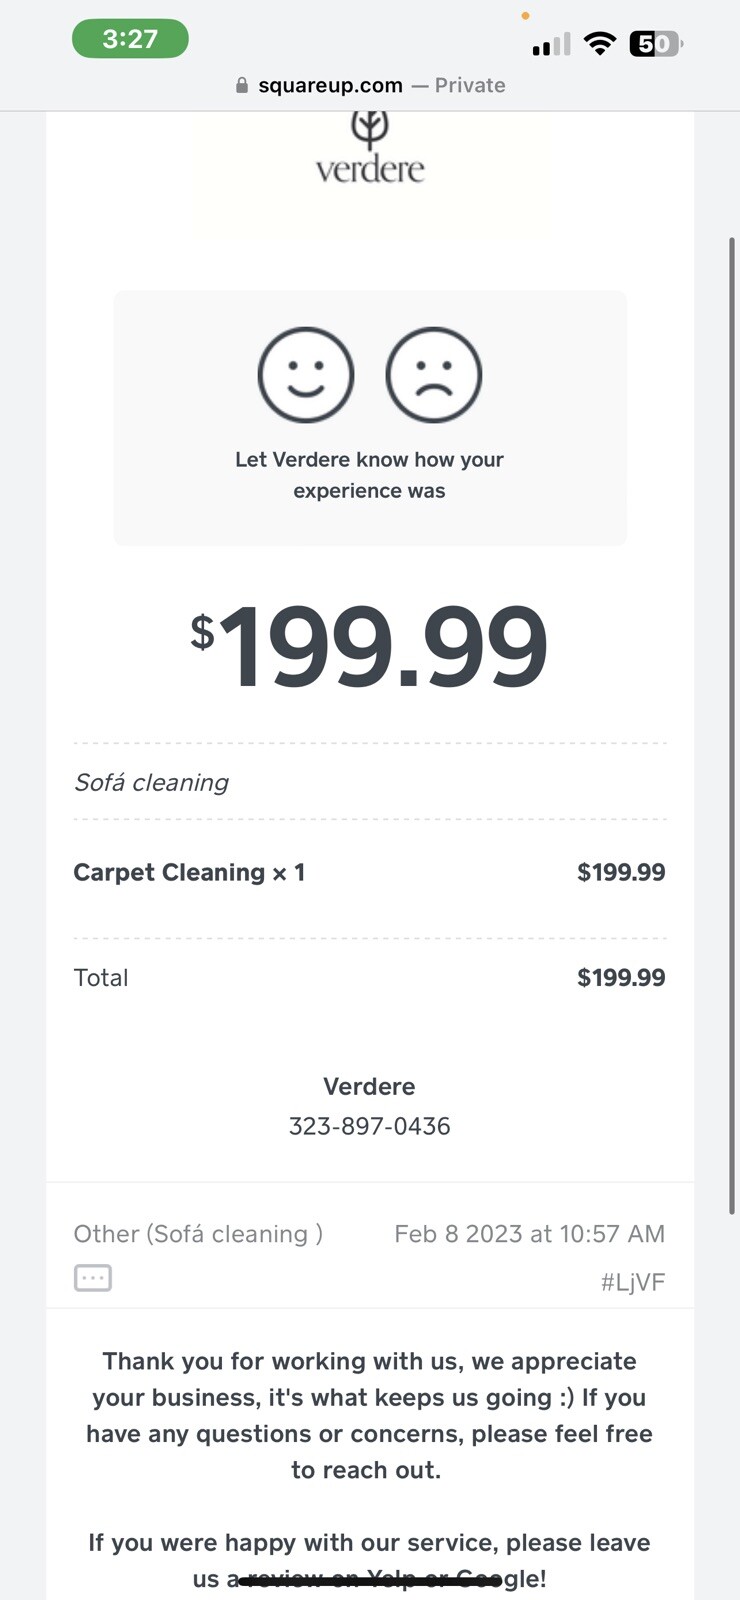Tap the Wi-Fi status icon
The width and height of the screenshot is (740, 1600).
(x=600, y=44)
